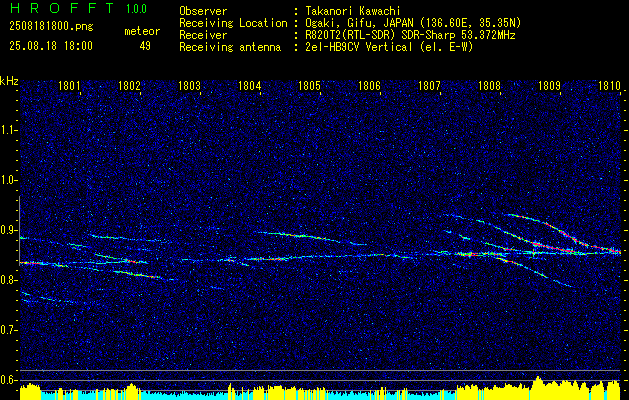Click the Observer field label
Screen dimensions: 629x400
coord(203,11)
